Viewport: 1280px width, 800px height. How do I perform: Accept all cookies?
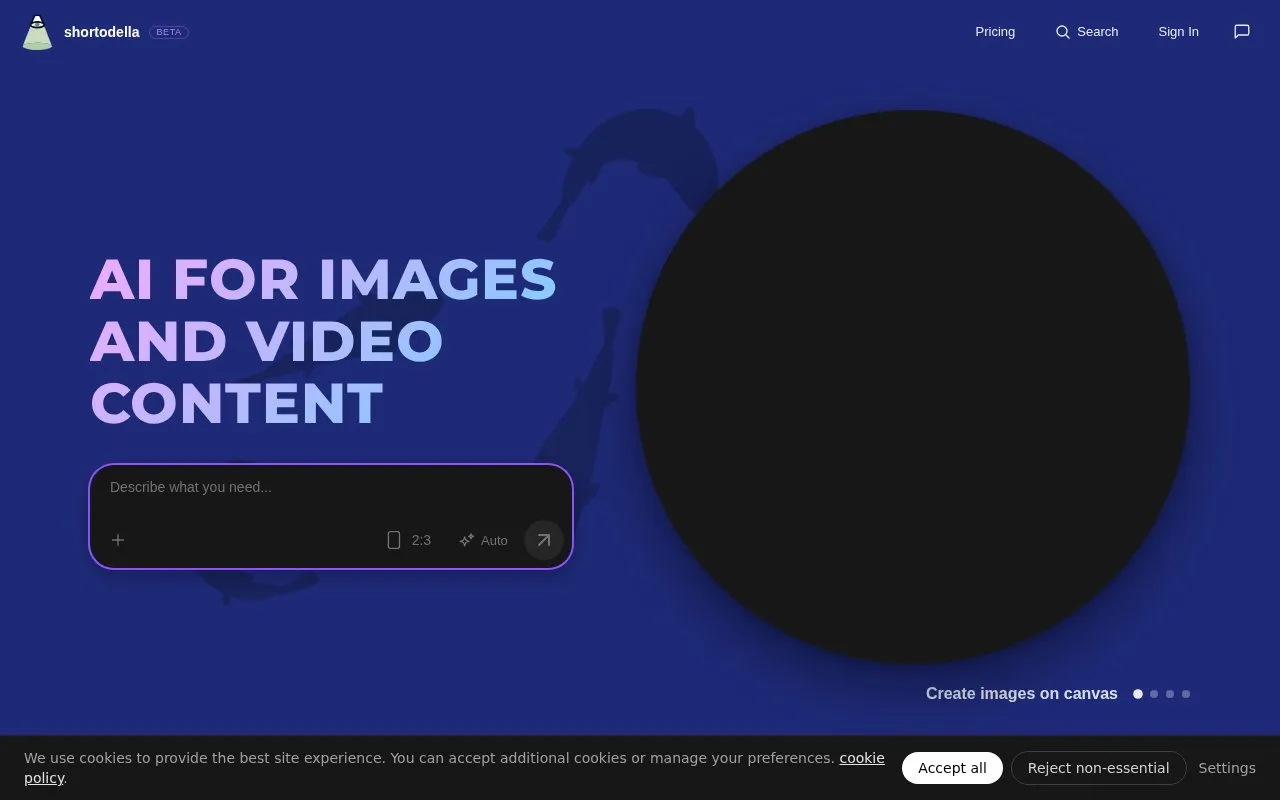pyautogui.click(x=952, y=768)
